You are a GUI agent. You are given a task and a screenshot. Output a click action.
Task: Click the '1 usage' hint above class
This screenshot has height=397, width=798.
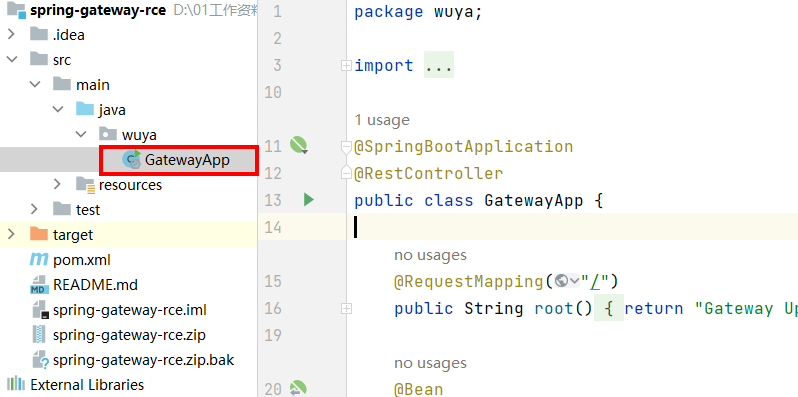382,120
